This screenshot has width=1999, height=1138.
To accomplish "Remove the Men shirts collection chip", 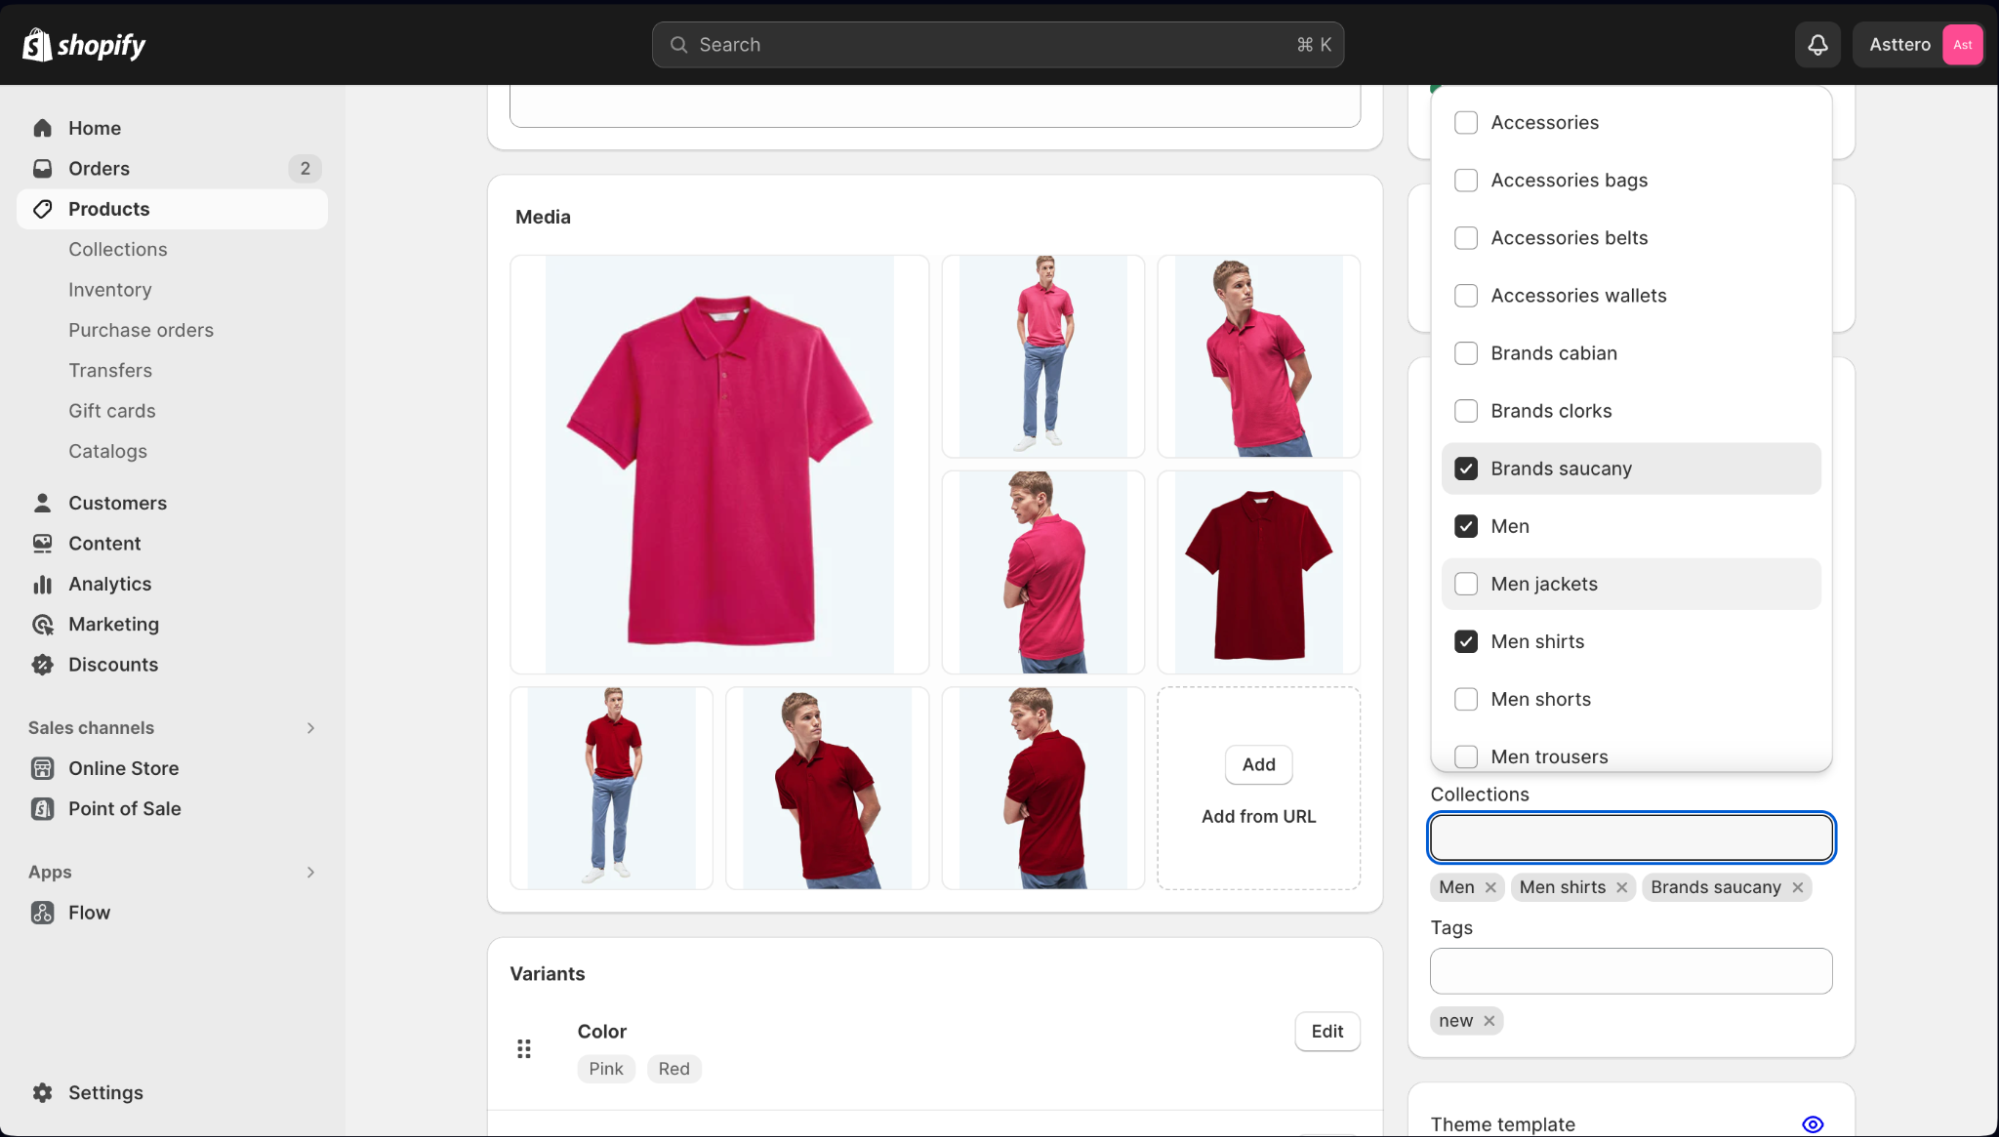I will 1621,888.
